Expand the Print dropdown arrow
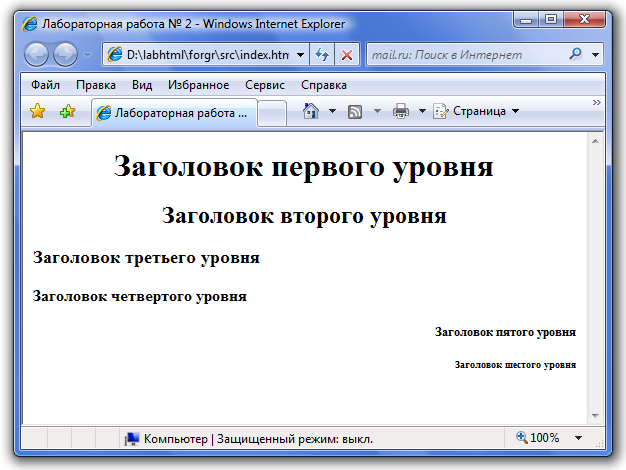Viewport: 626px width, 470px height. [422, 111]
